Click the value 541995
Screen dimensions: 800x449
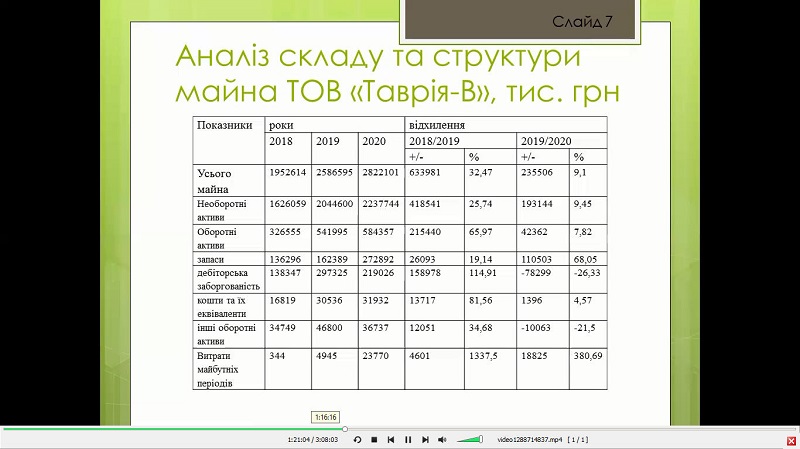(x=332, y=232)
